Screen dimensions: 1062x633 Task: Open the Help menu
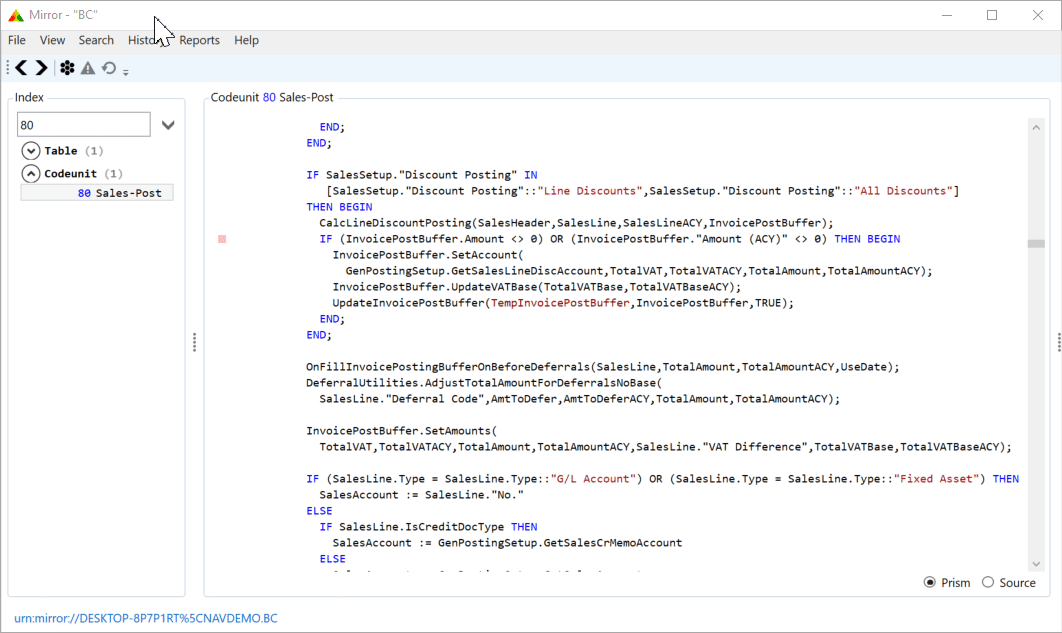pyautogui.click(x=247, y=40)
